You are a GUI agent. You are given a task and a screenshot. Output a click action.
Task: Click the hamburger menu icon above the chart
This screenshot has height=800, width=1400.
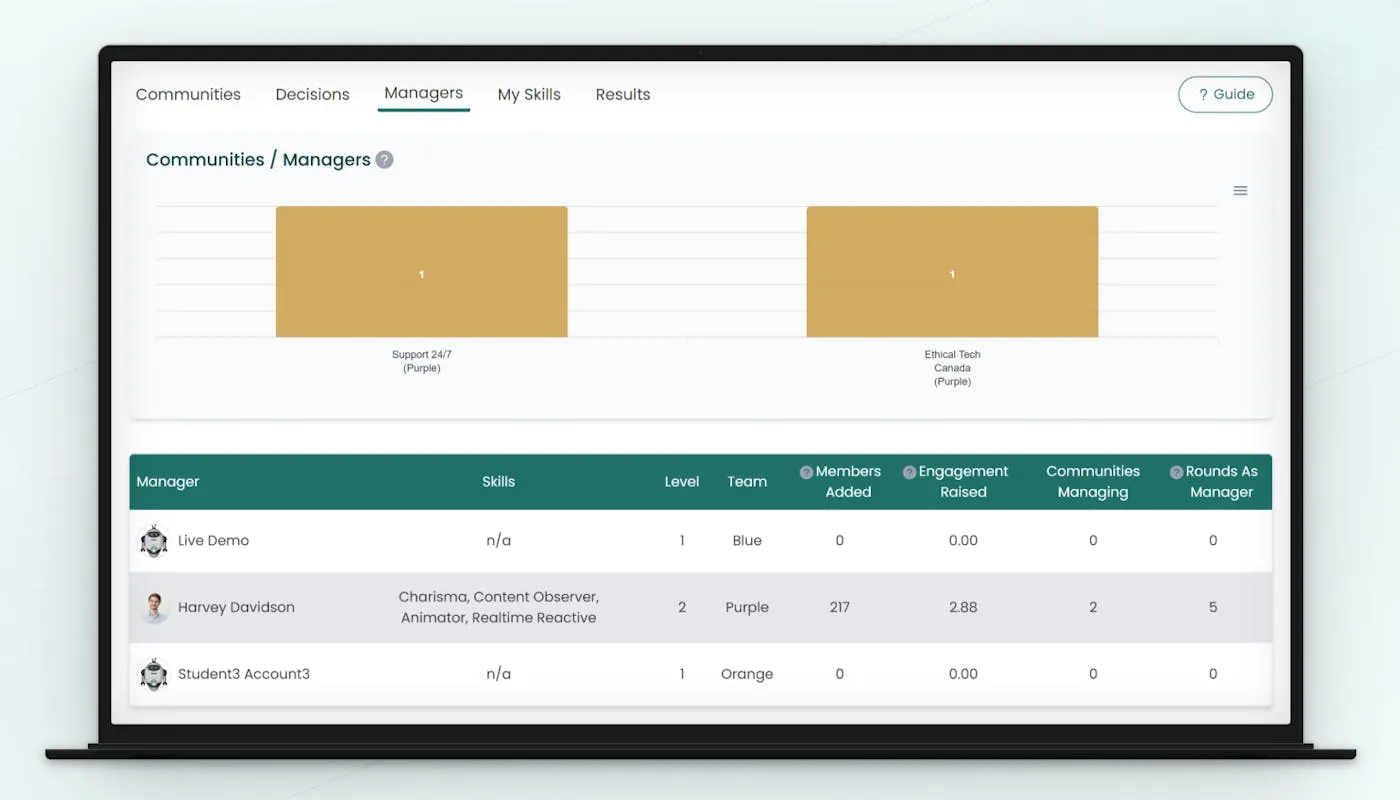1240,190
